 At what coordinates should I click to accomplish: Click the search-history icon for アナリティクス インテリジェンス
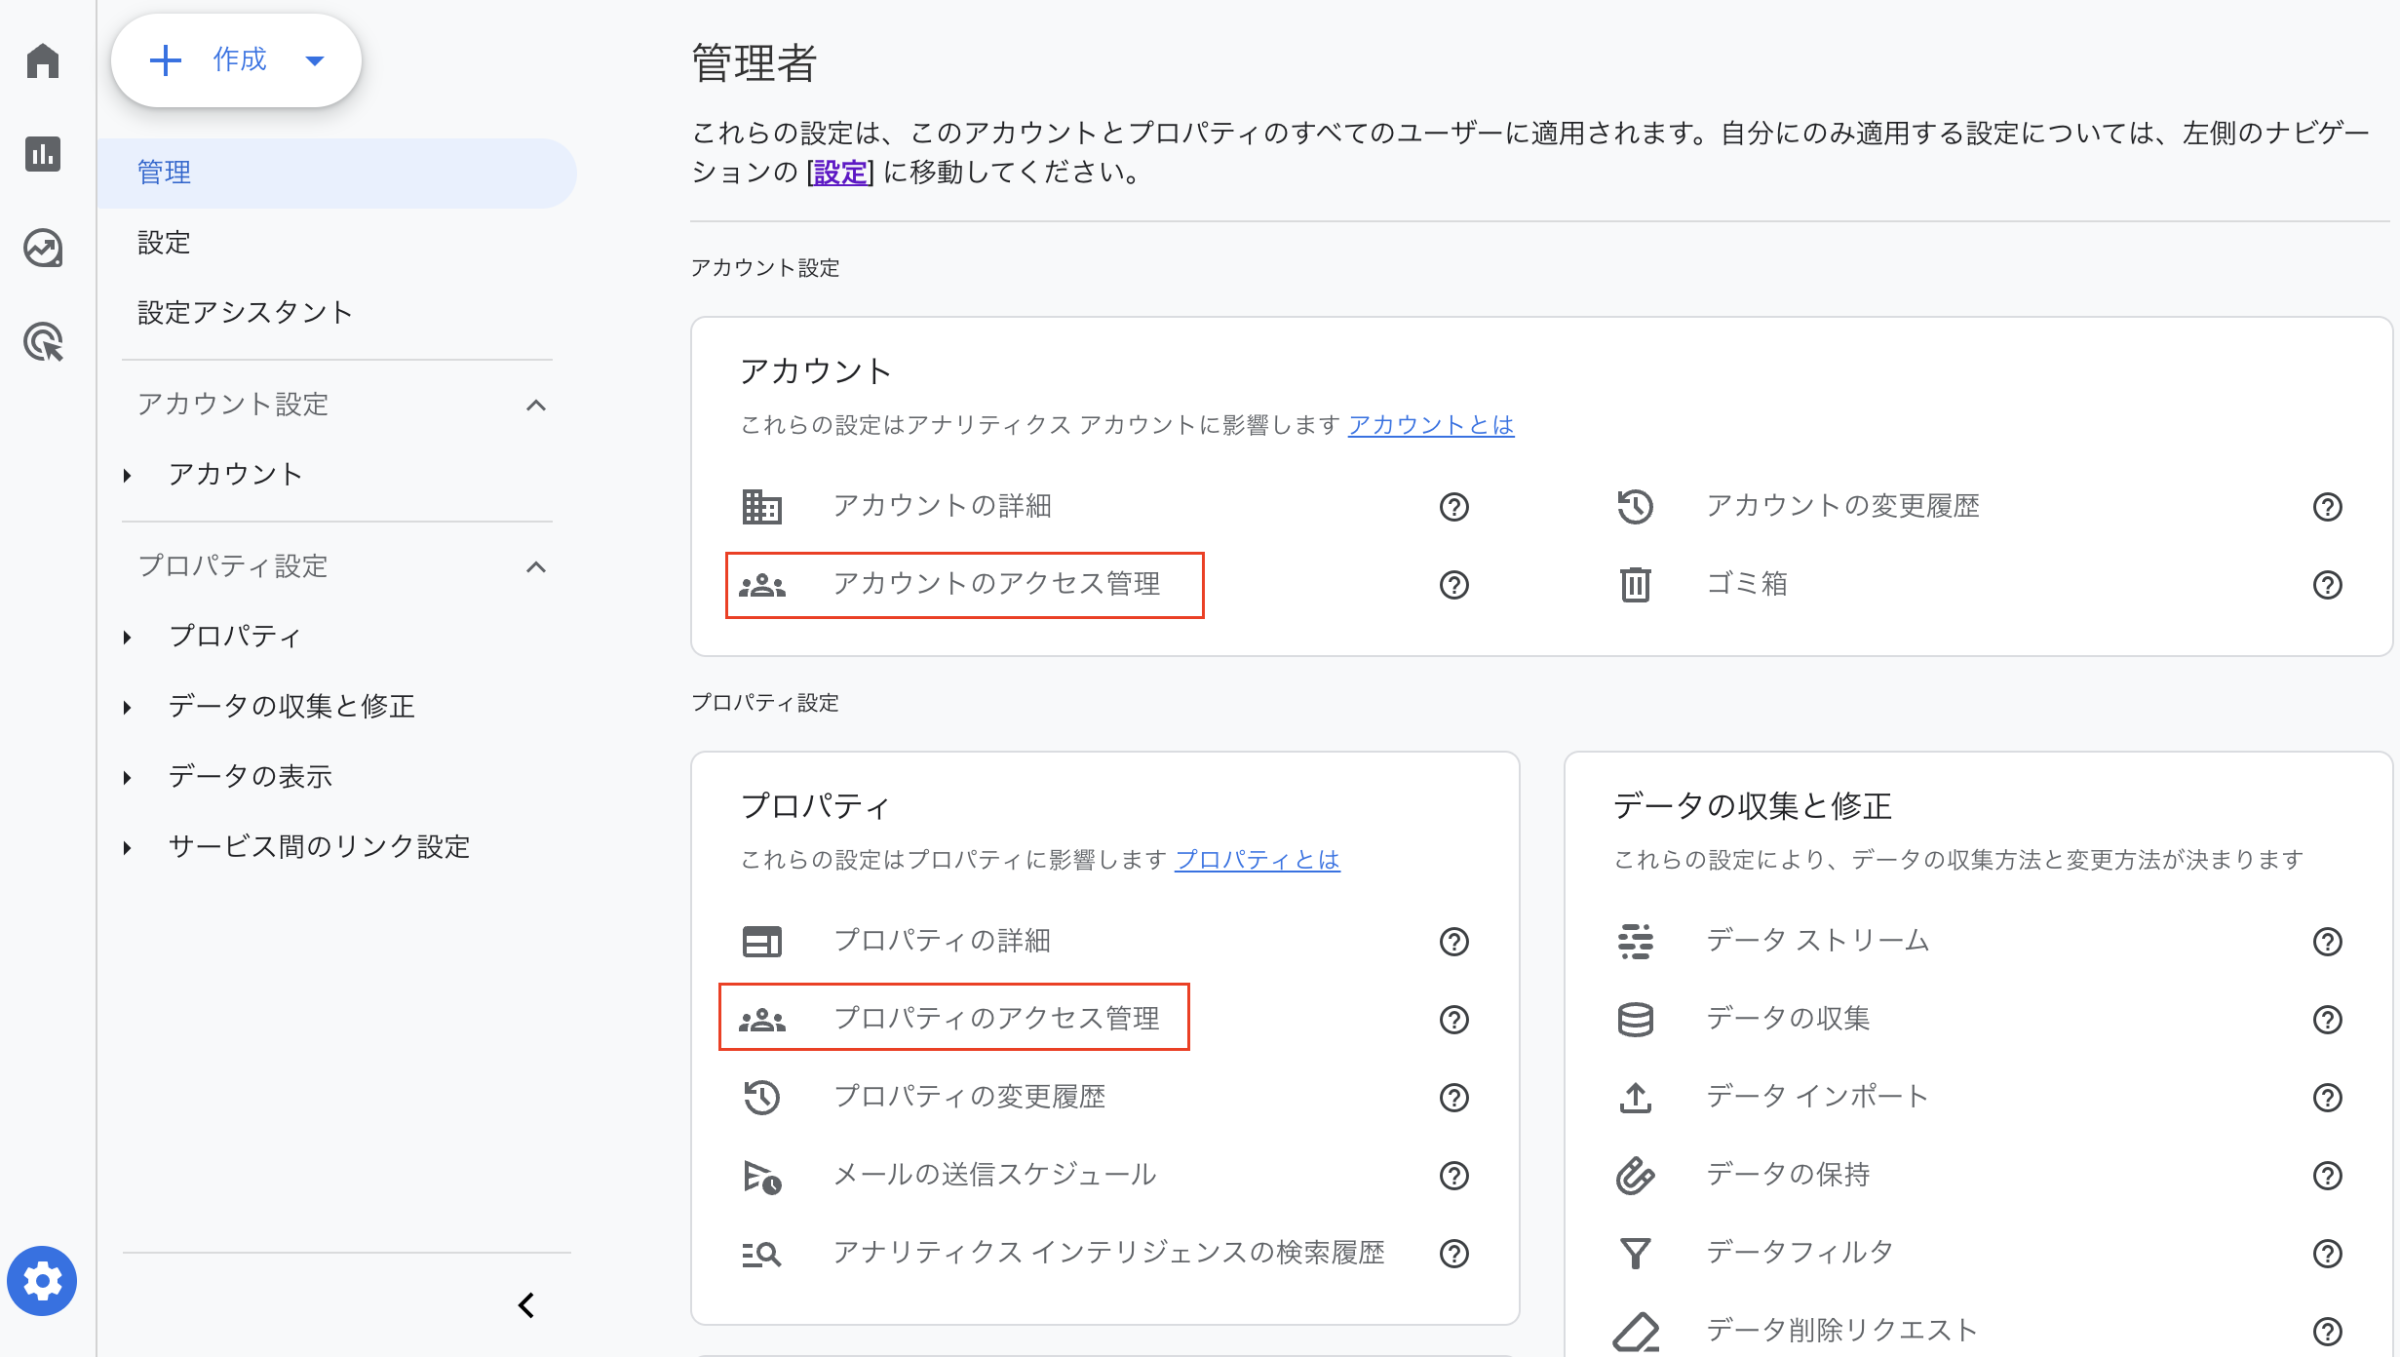point(762,1254)
